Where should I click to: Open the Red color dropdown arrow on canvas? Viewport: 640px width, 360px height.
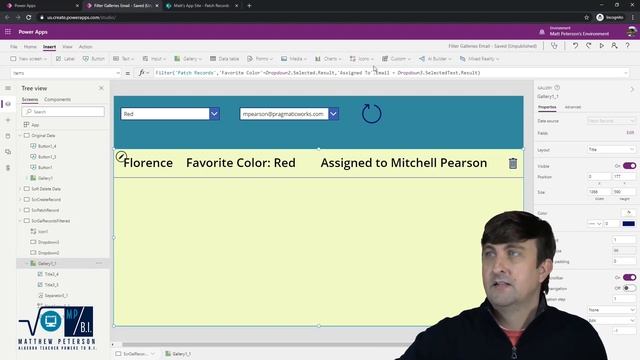pos(214,114)
